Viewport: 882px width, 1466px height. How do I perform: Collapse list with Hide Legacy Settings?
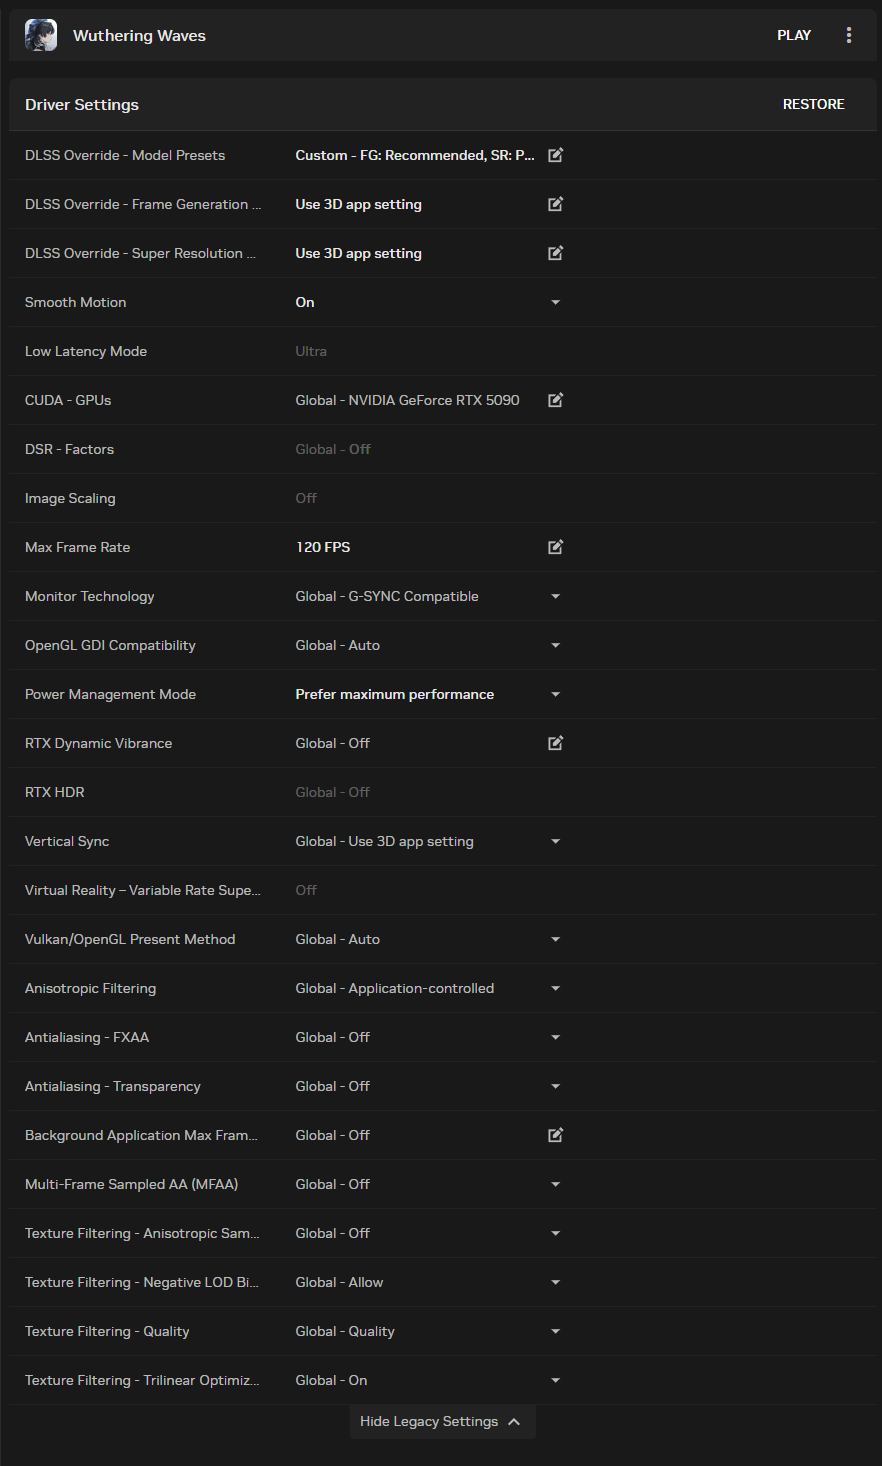pyautogui.click(x=442, y=1421)
